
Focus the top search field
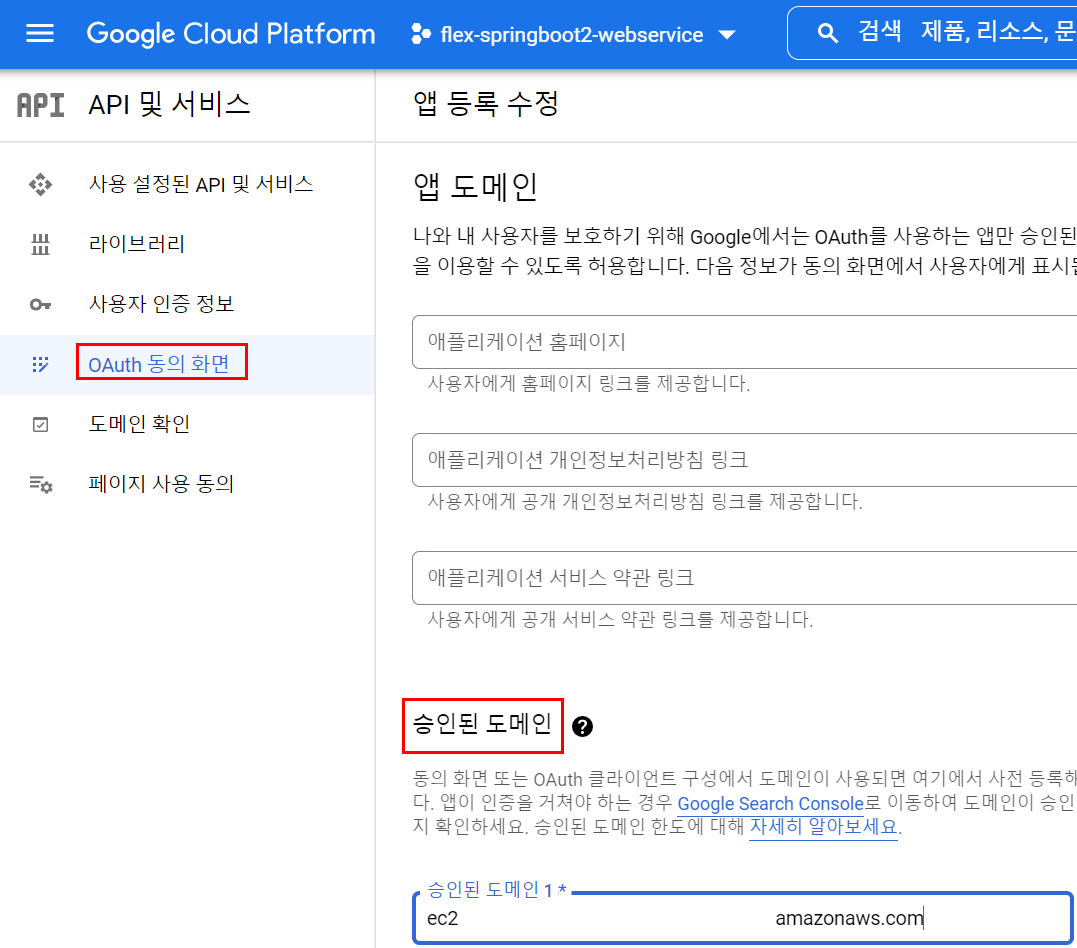932,33
